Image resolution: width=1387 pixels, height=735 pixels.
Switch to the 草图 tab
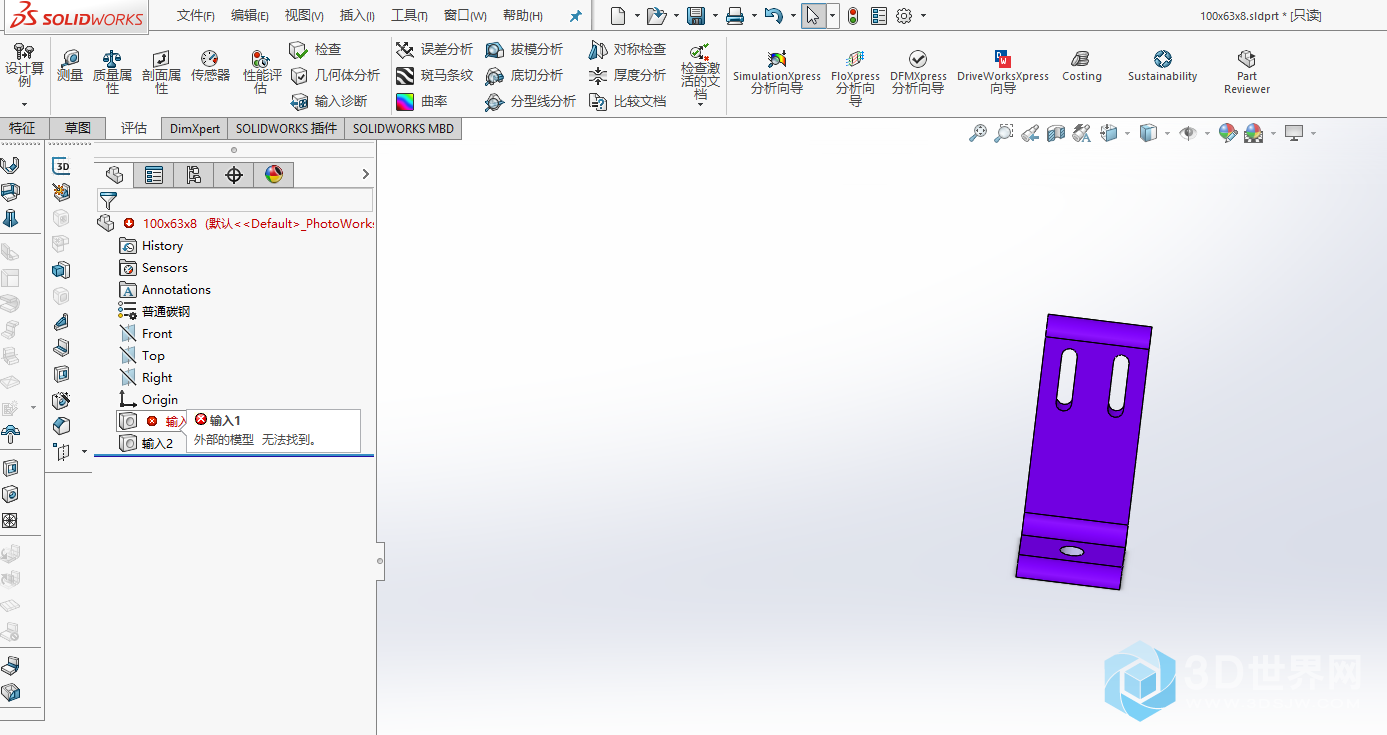tap(78, 128)
